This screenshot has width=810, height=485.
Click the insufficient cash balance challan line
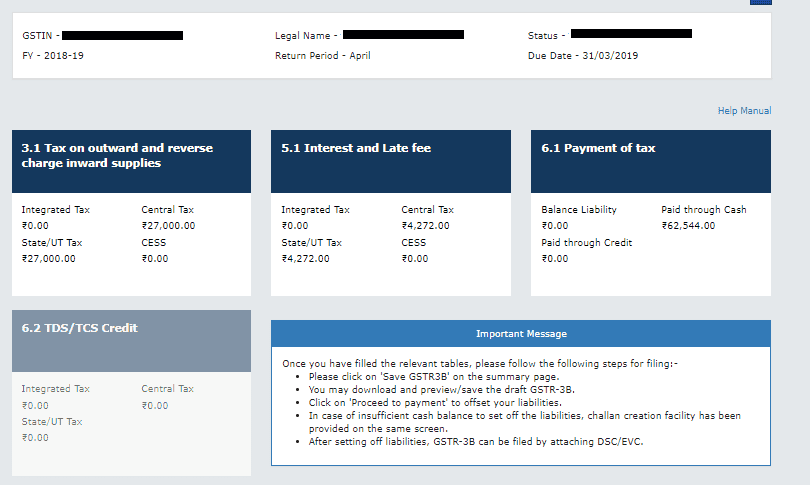[x=525, y=422]
